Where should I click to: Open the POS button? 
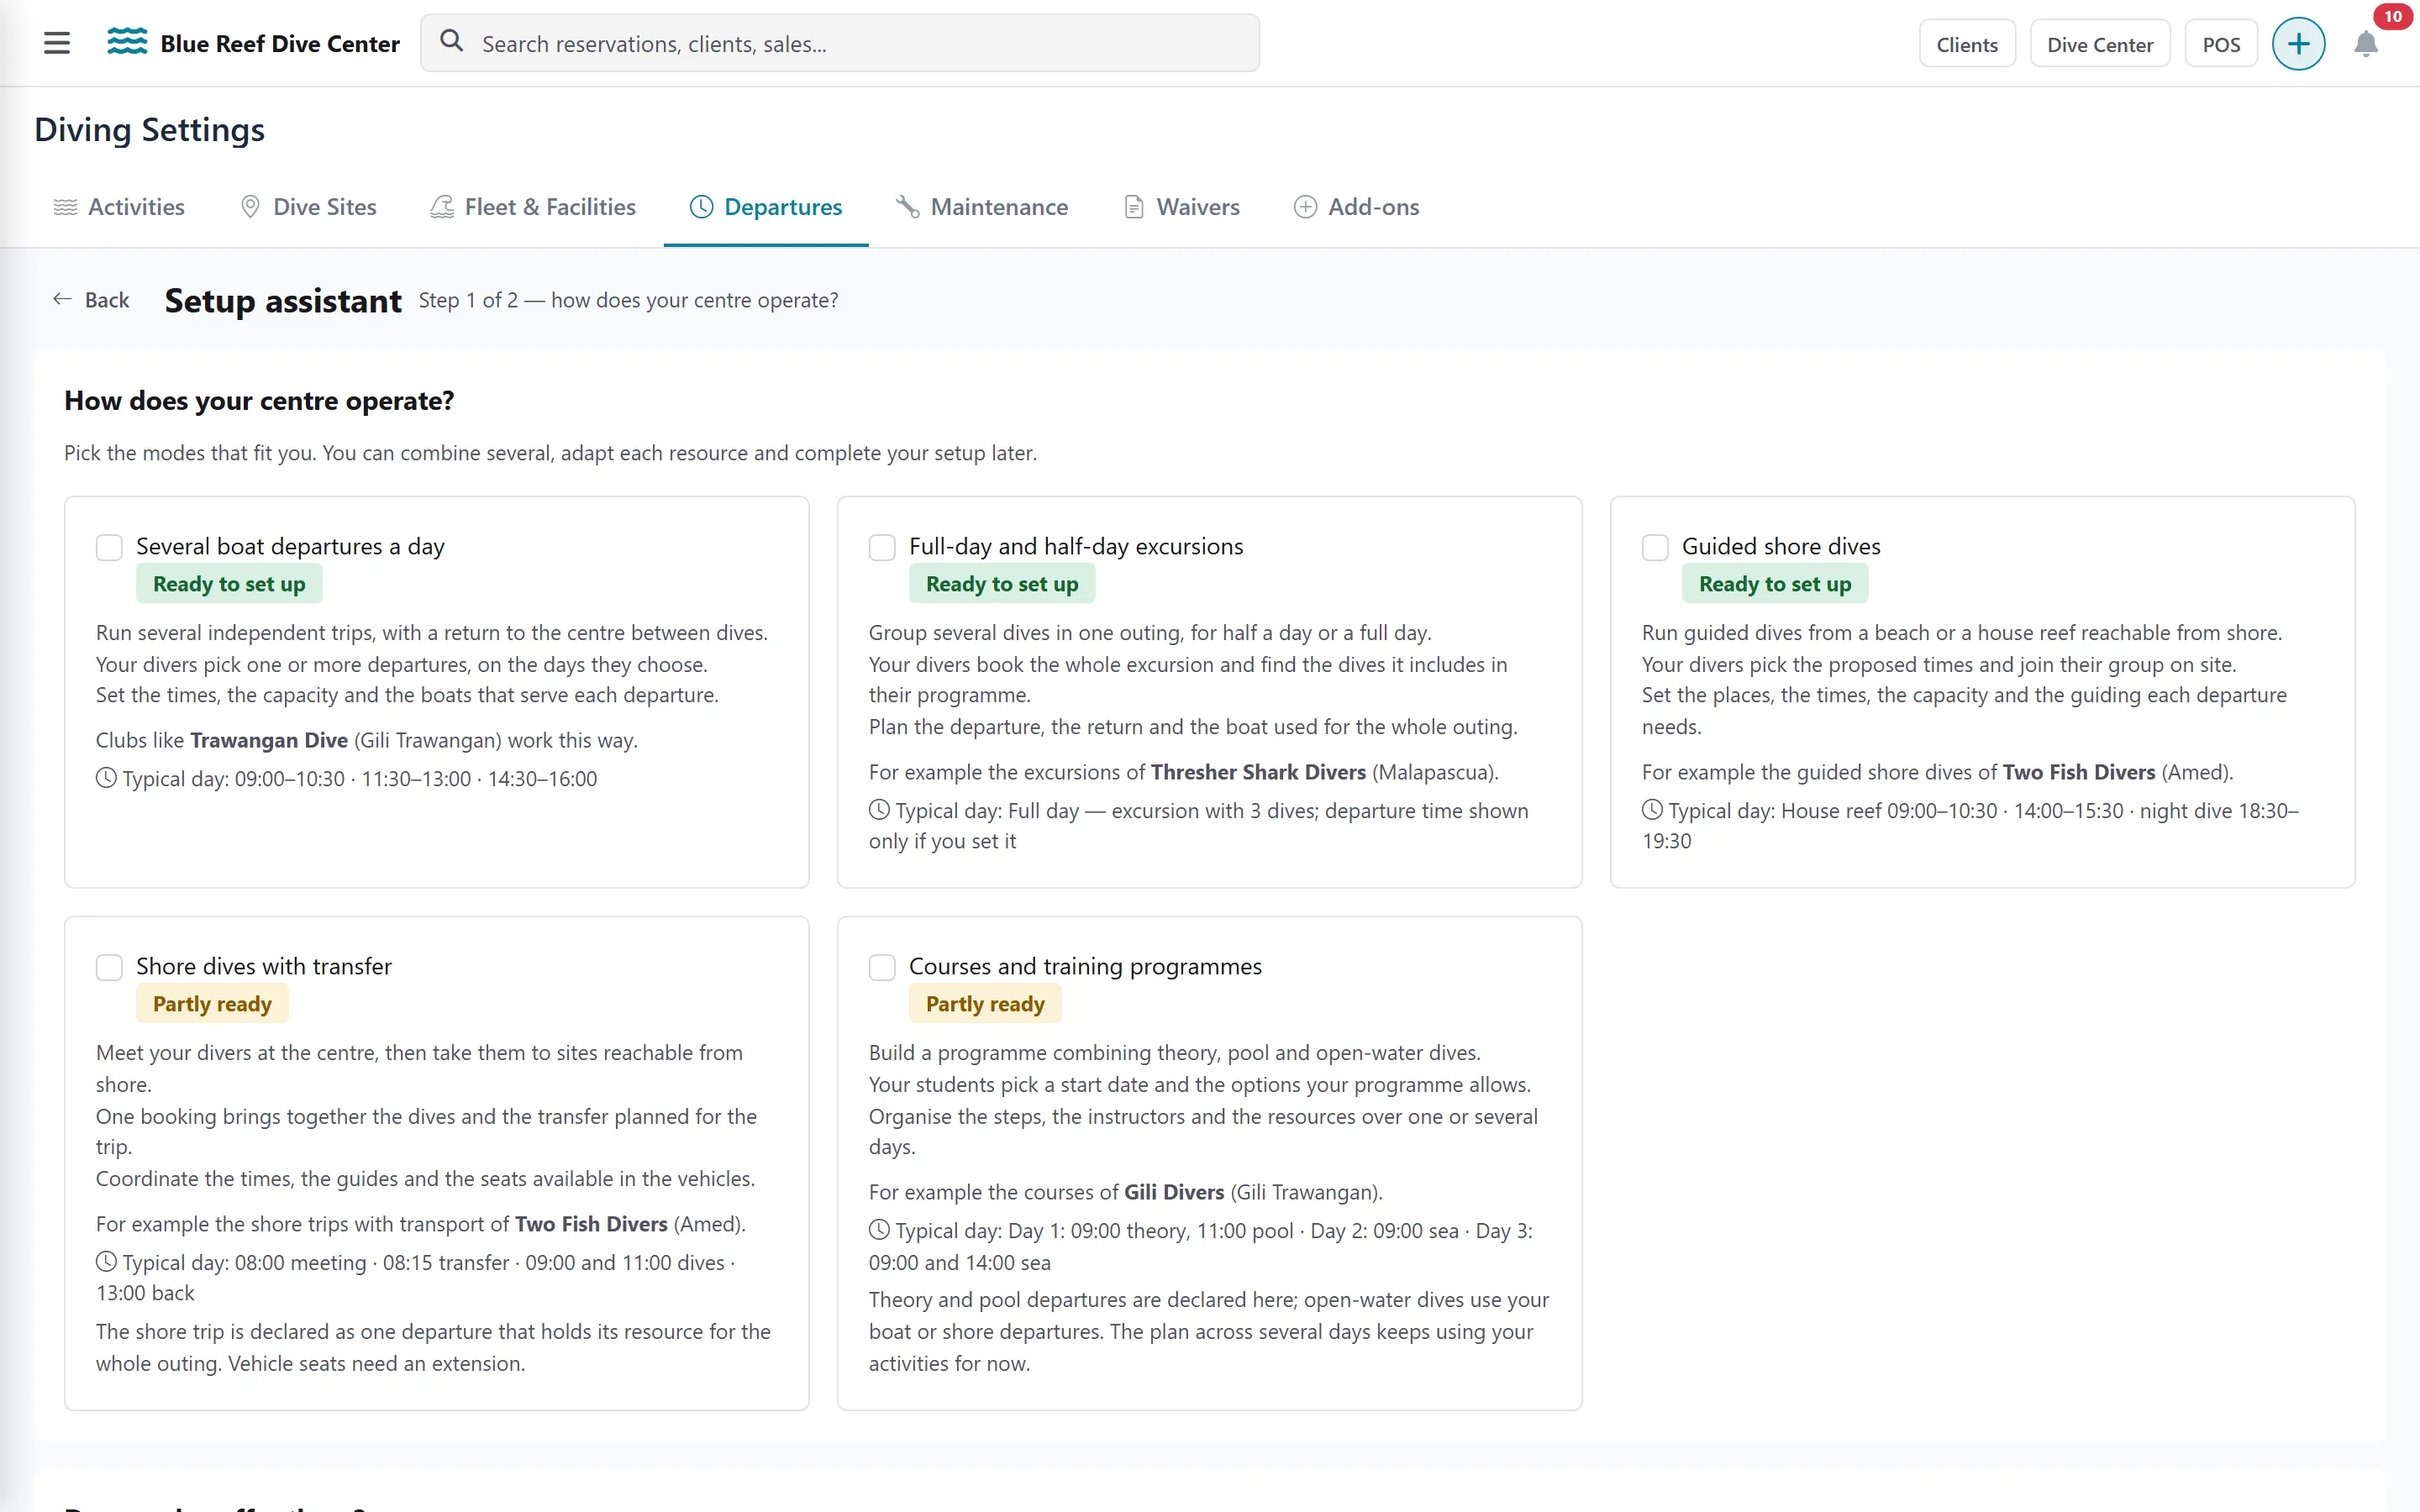coord(2221,44)
